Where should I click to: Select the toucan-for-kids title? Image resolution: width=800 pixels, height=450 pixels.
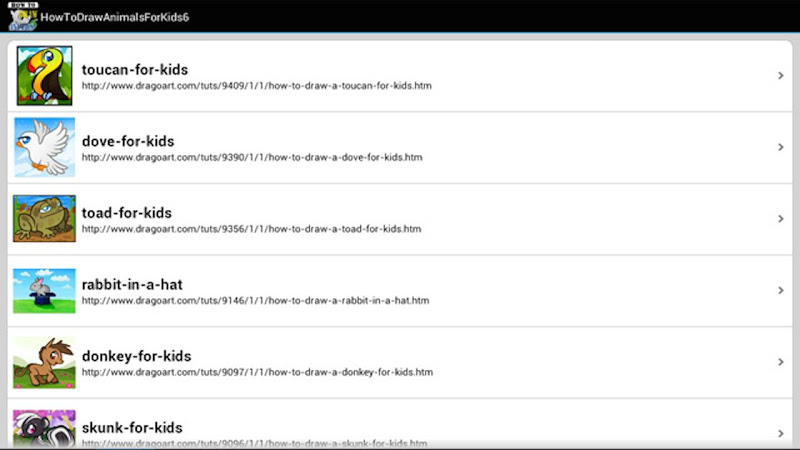coord(135,69)
